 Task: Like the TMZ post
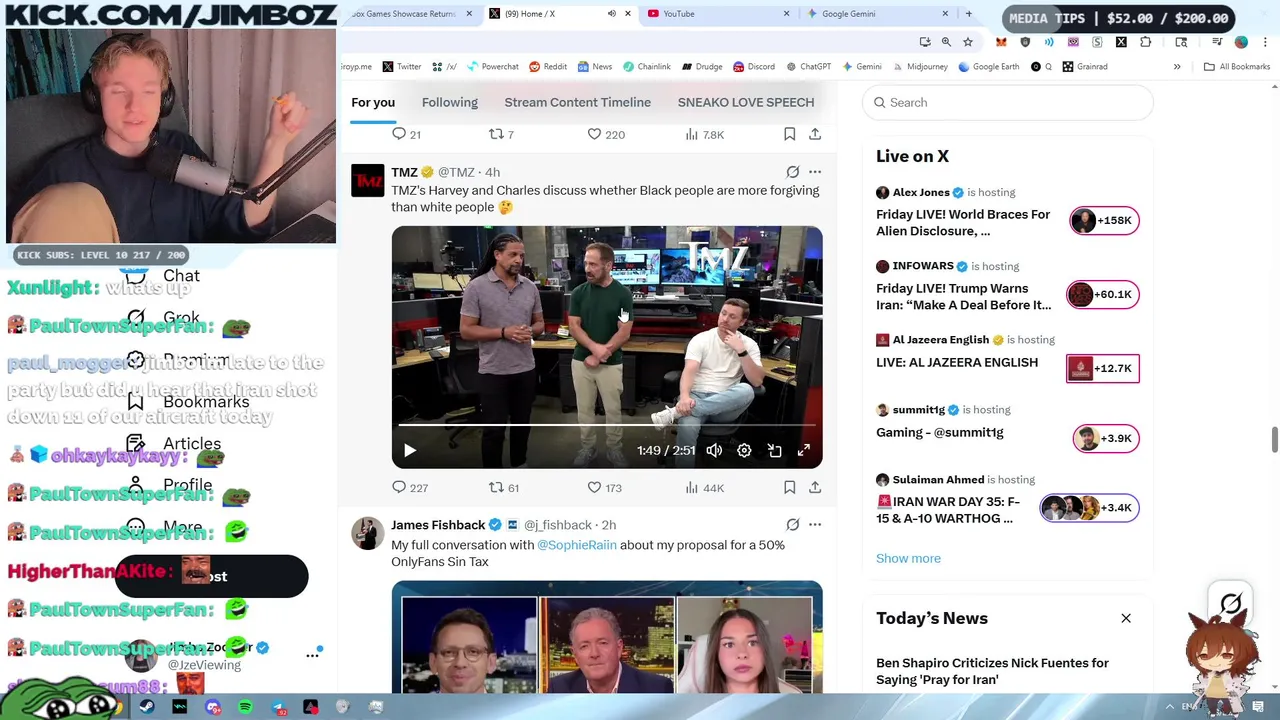point(604,487)
